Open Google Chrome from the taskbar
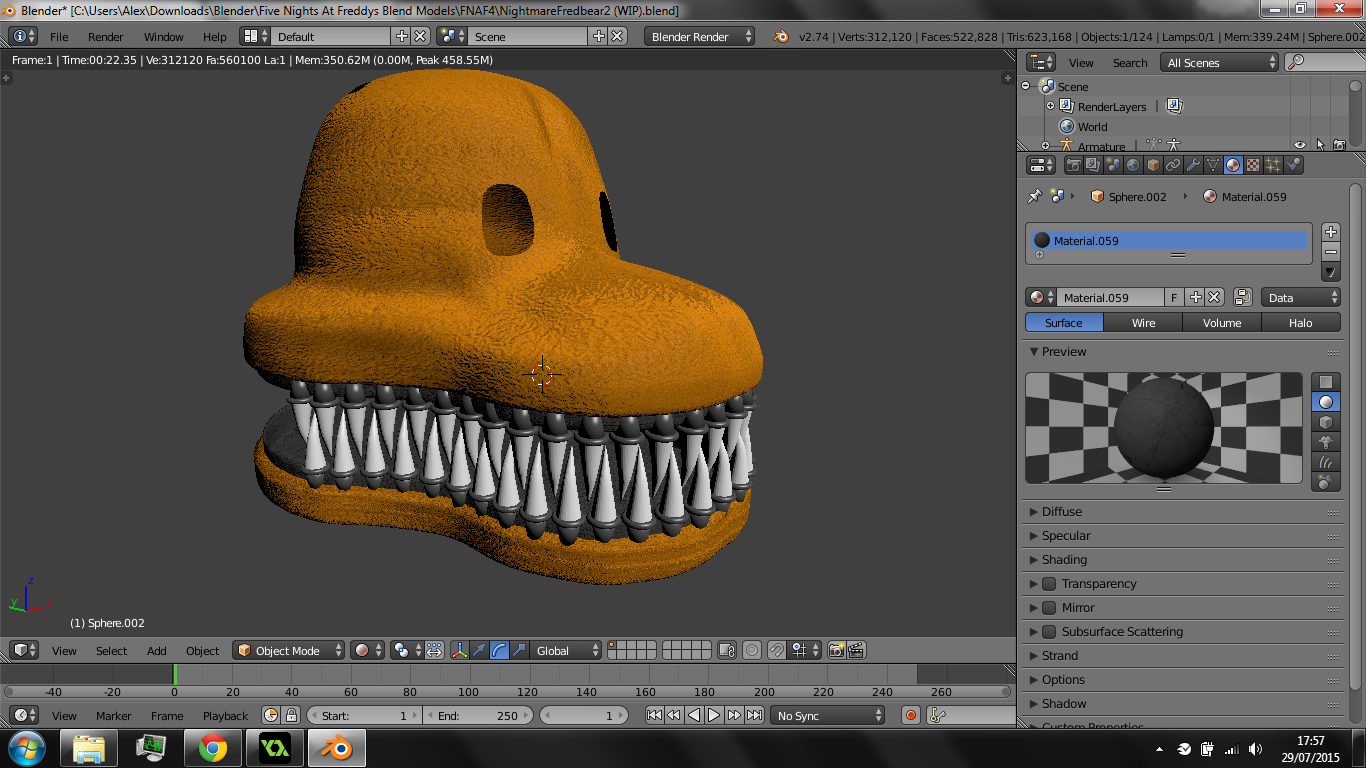This screenshot has width=1366, height=768. click(x=212, y=748)
